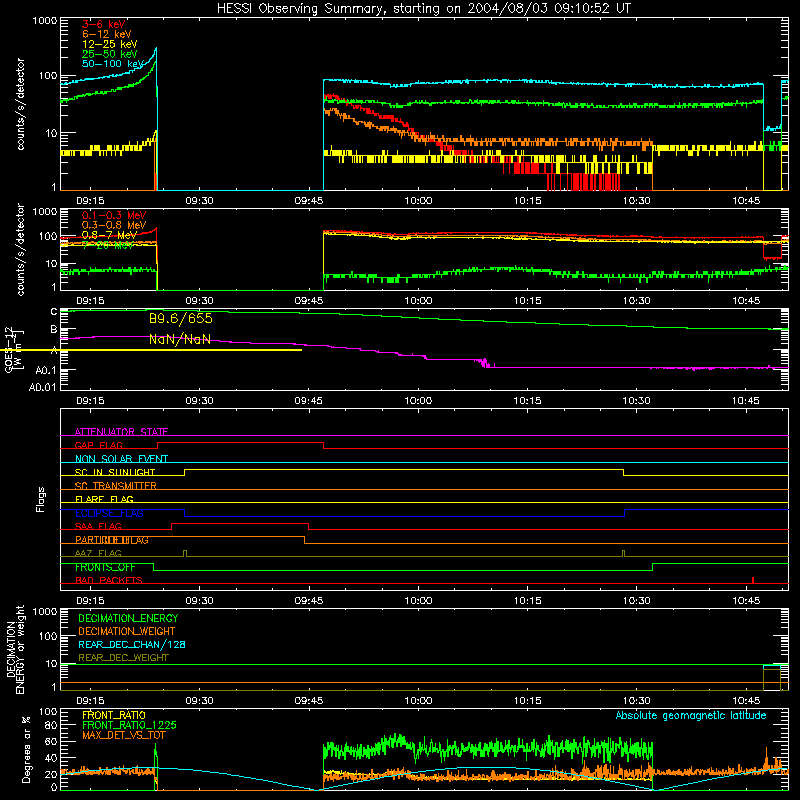Select the GOES-12 W m-2 axis label
800x800 pixels.
coord(13,349)
